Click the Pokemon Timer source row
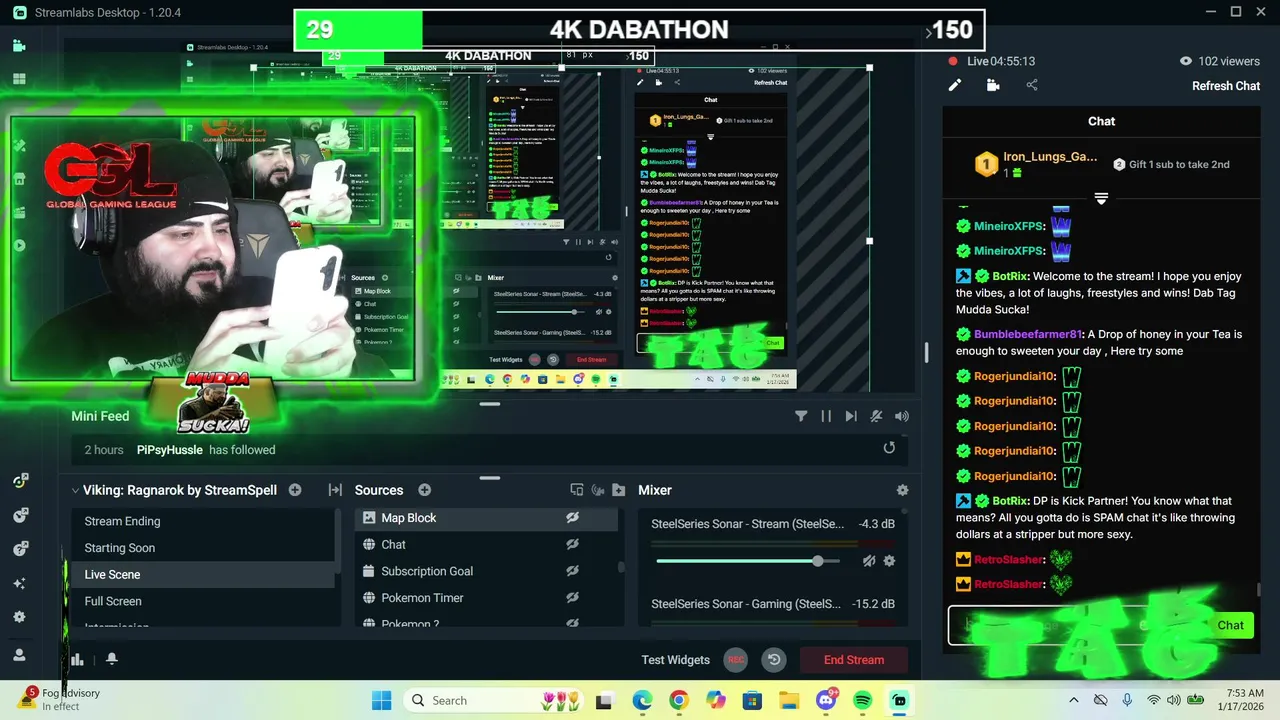Image resolution: width=1280 pixels, height=720 pixels. [486, 597]
